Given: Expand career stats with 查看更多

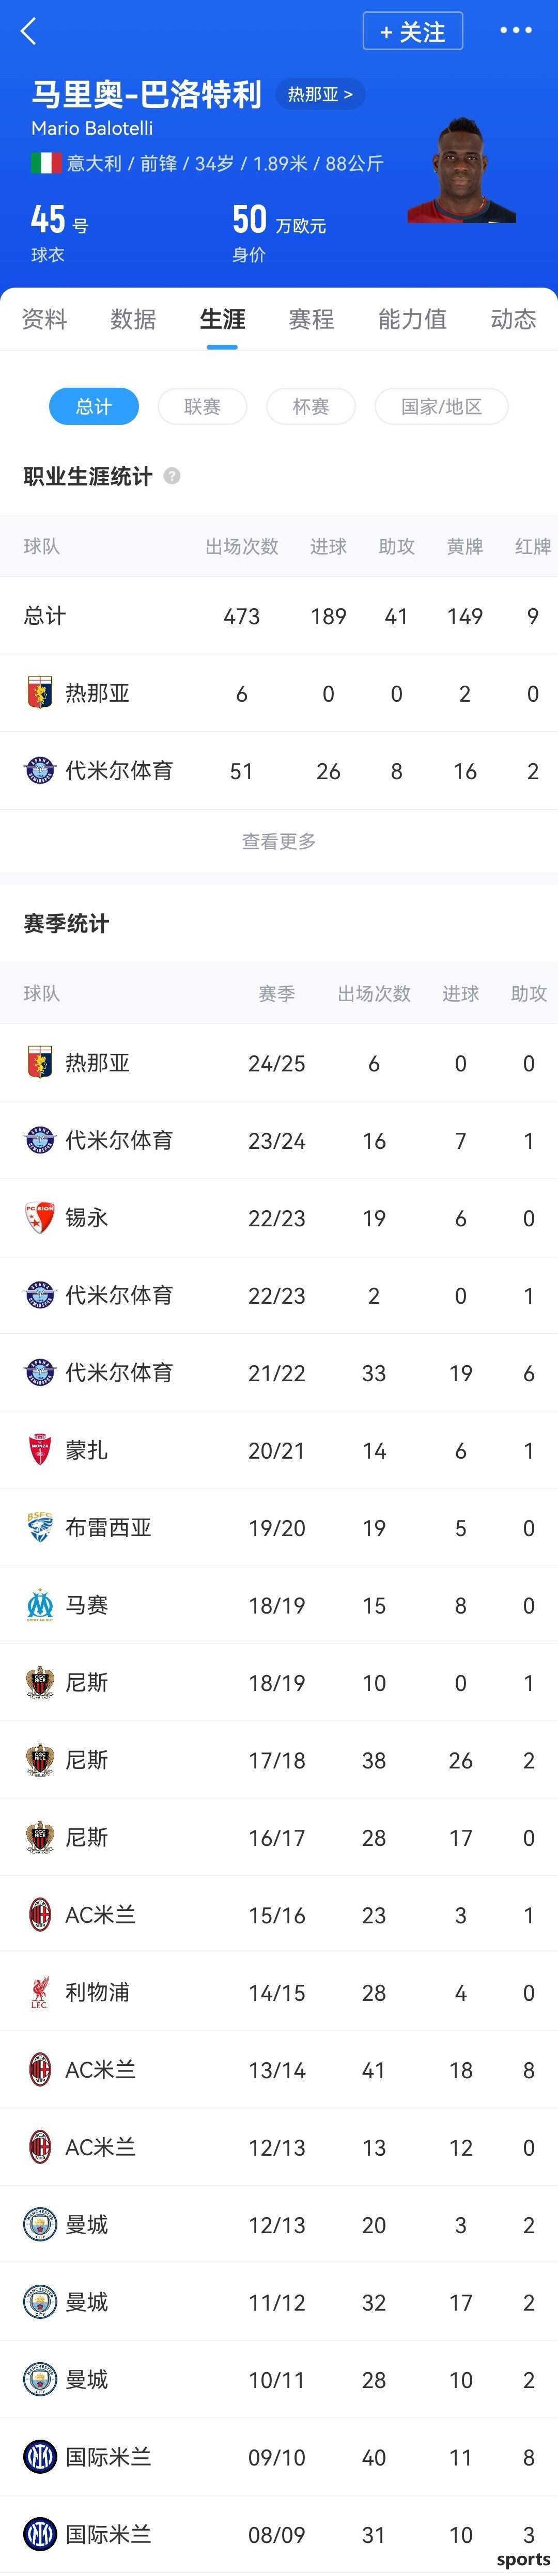Looking at the screenshot, I should 279,841.
